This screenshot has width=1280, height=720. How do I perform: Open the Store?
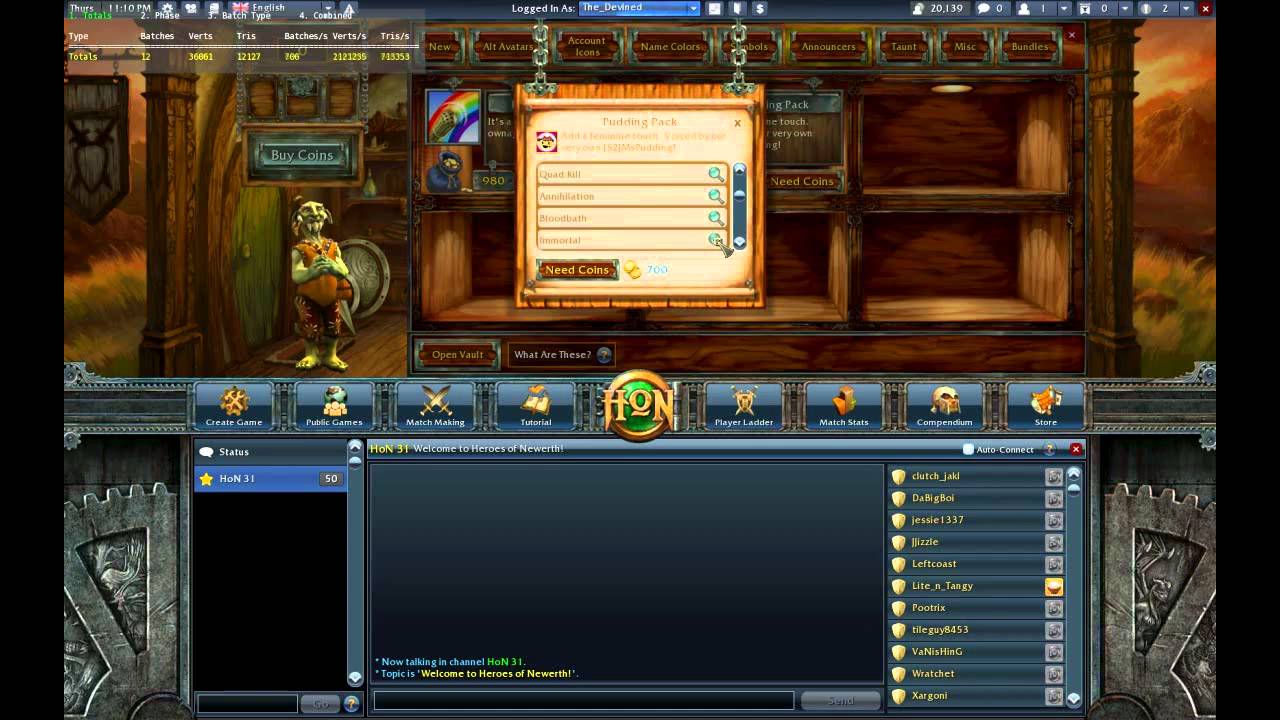[1045, 406]
